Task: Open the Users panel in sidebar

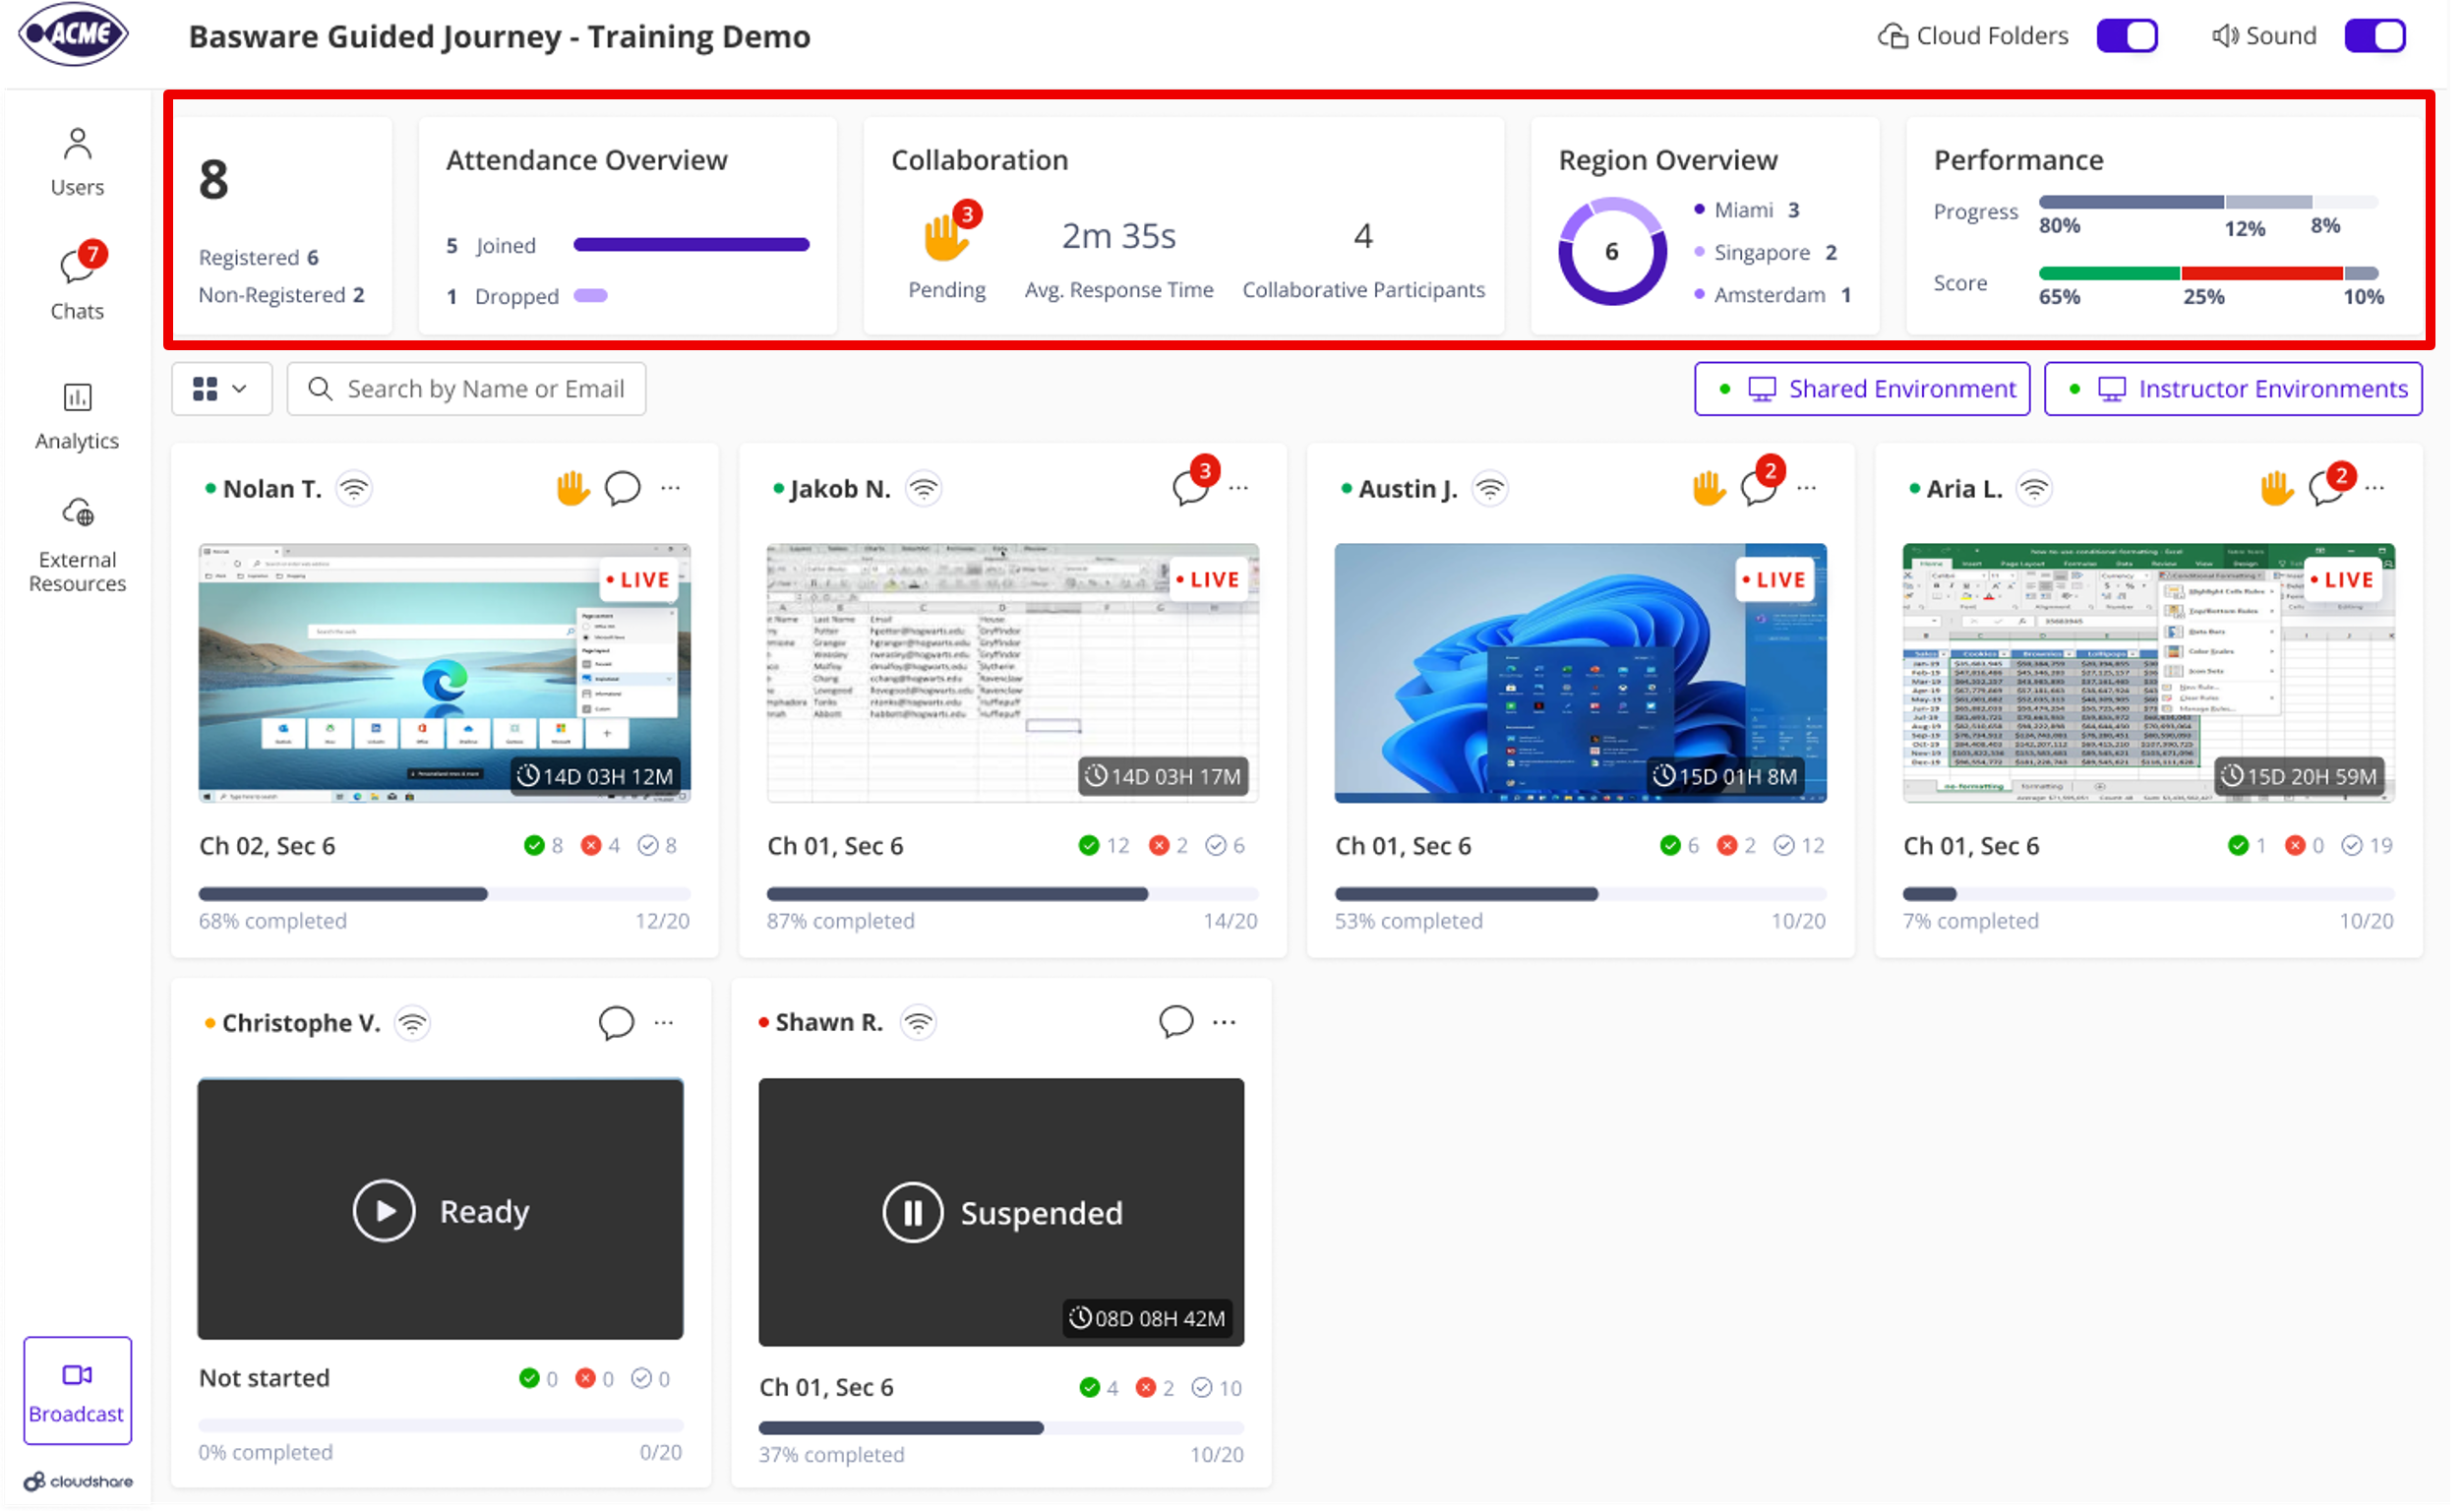Action: [77, 158]
